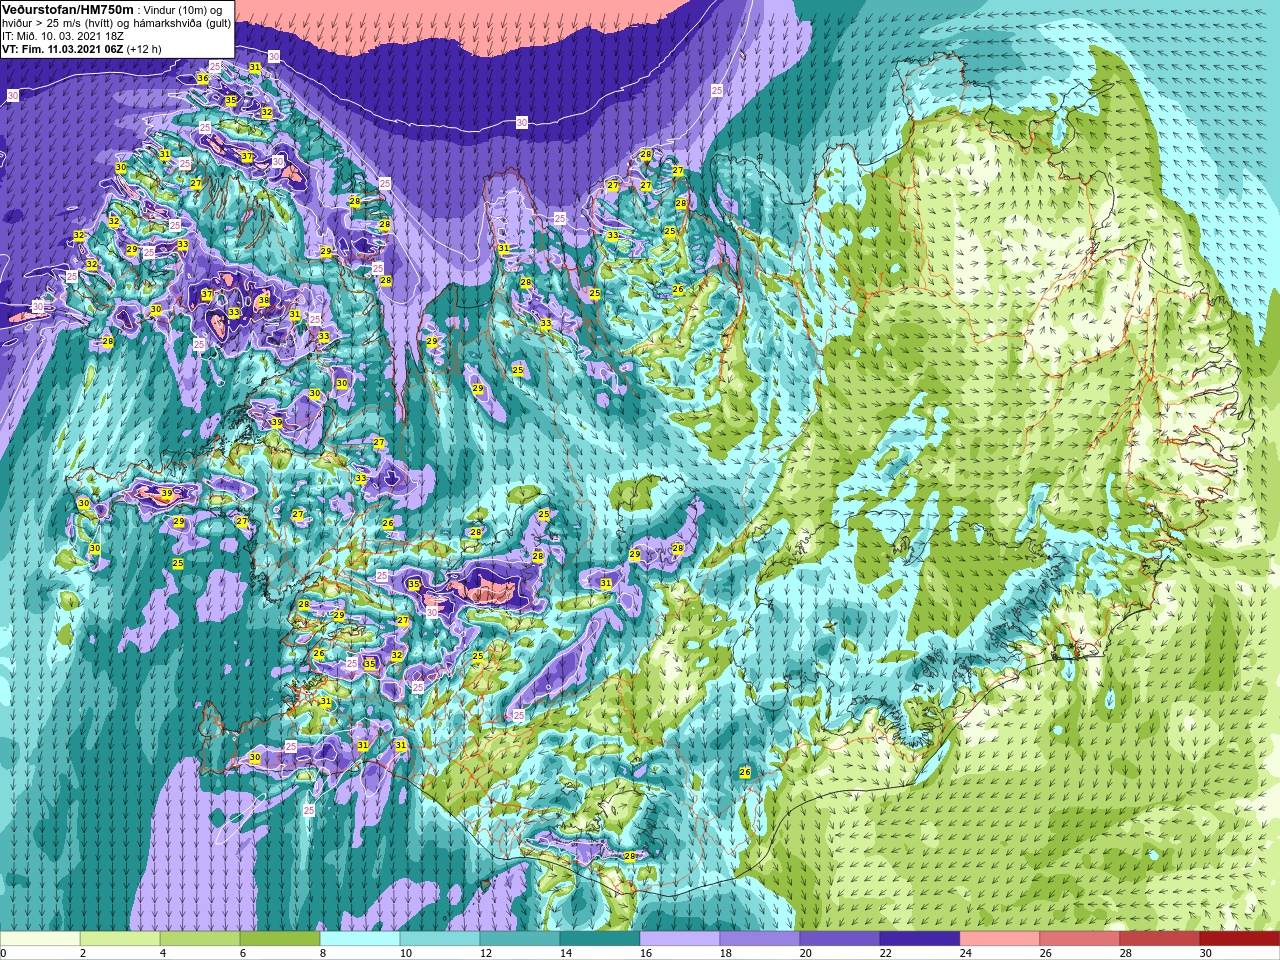Click the color scale tick label 22
Viewport: 1280px width, 960px height.
(886, 953)
